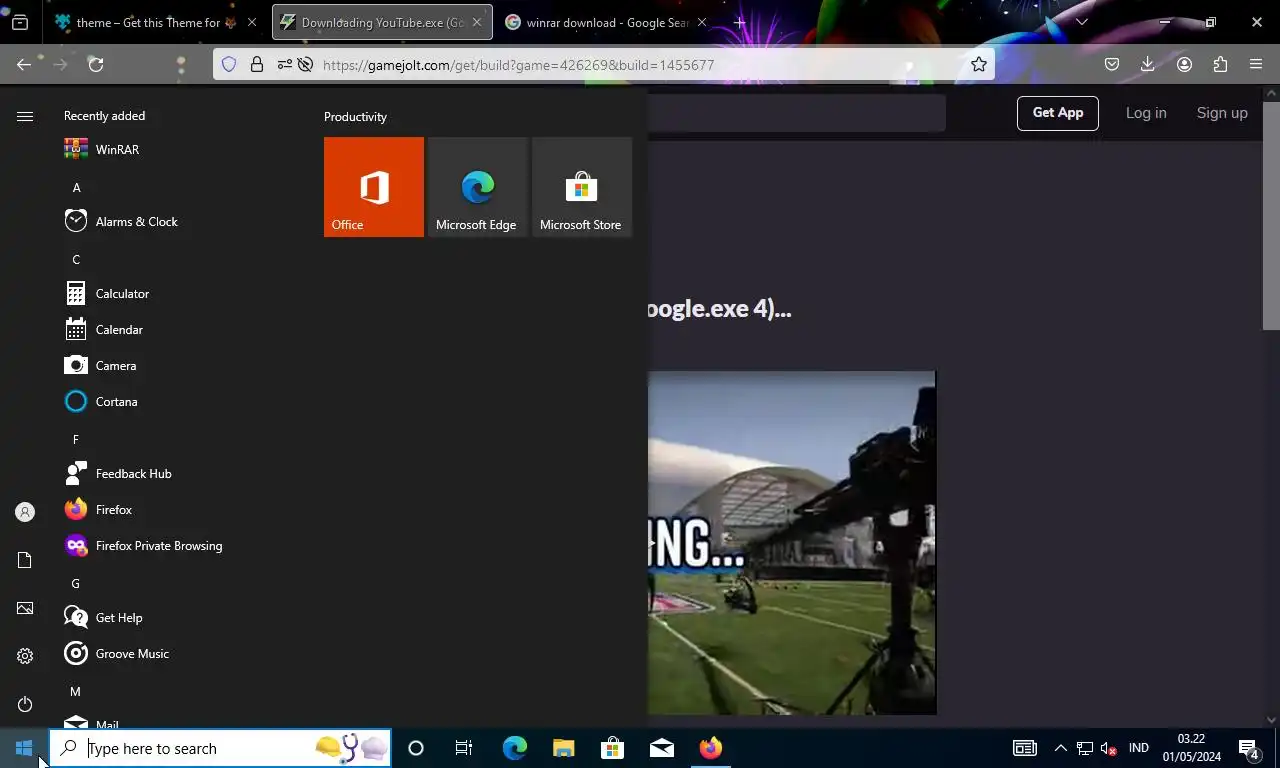Go back in Firefox

point(24,64)
